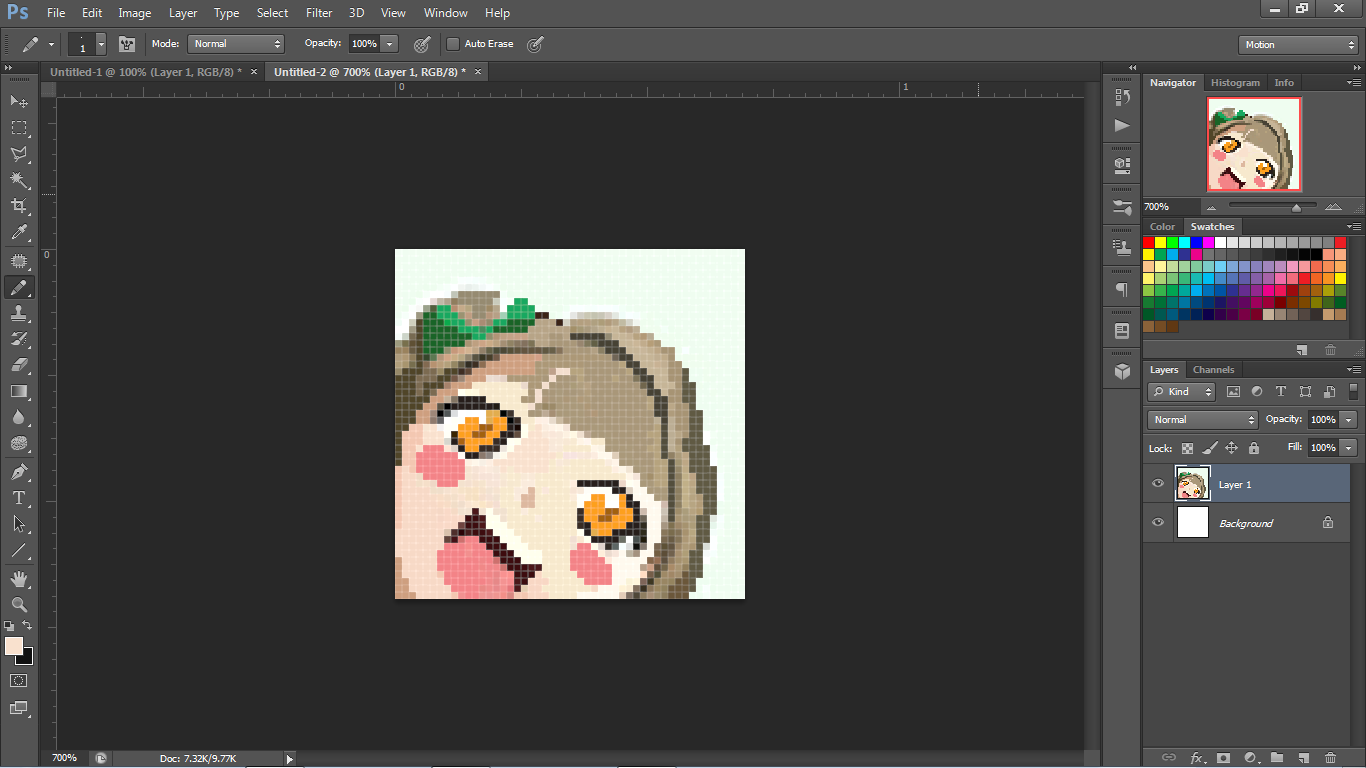Viewport: 1366px width, 768px height.
Task: Select the Healing Brush tool
Action: point(19,261)
